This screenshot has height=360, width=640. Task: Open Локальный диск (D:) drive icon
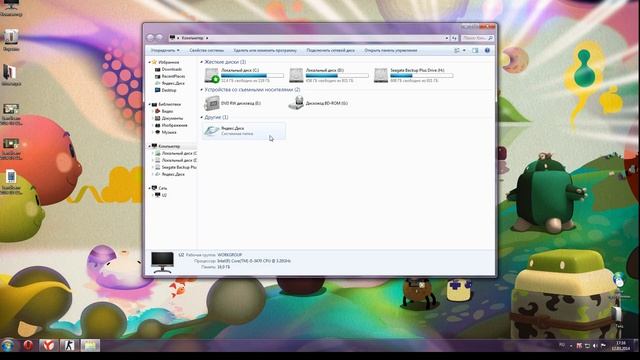(296, 76)
